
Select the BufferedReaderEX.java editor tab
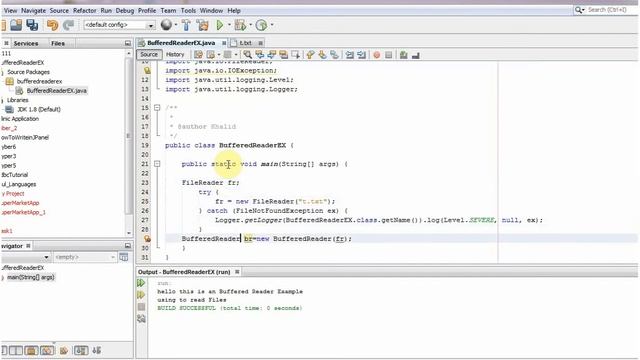(x=181, y=43)
